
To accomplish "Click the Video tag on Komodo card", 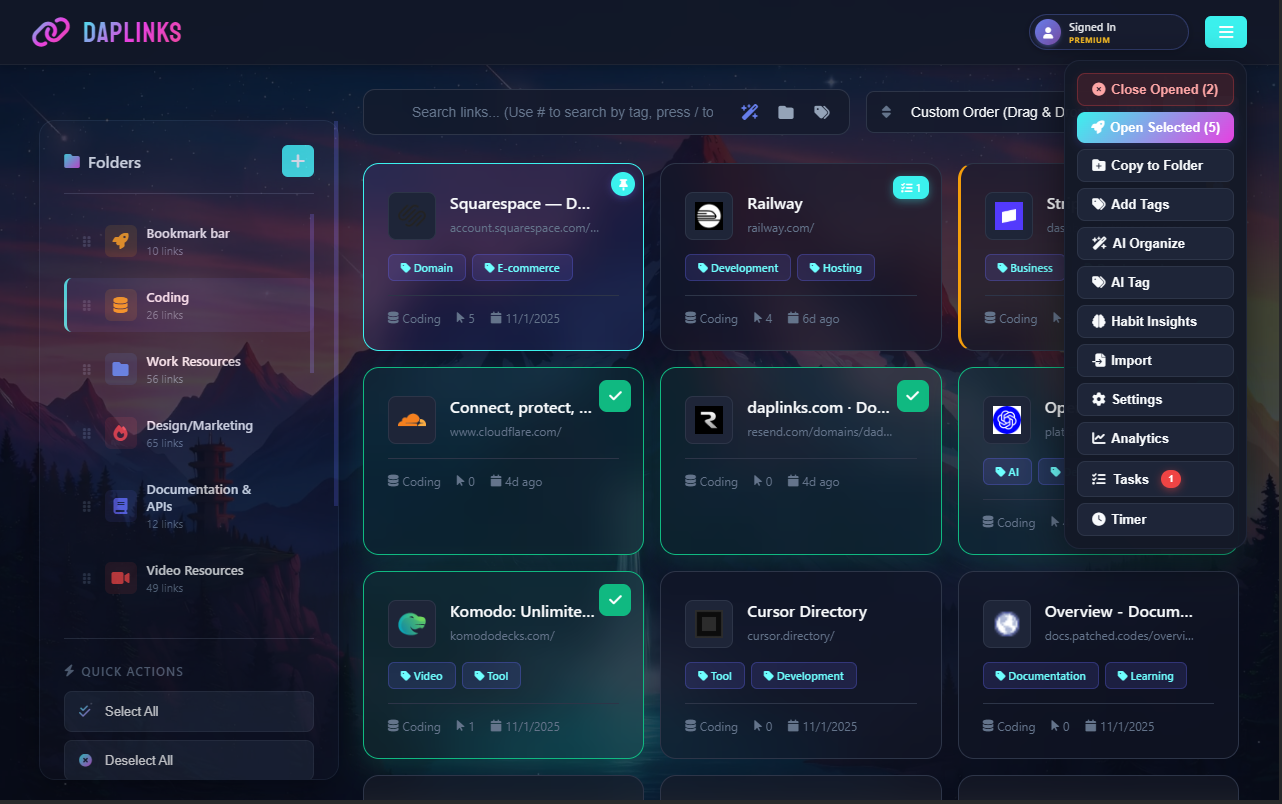I will [x=422, y=676].
